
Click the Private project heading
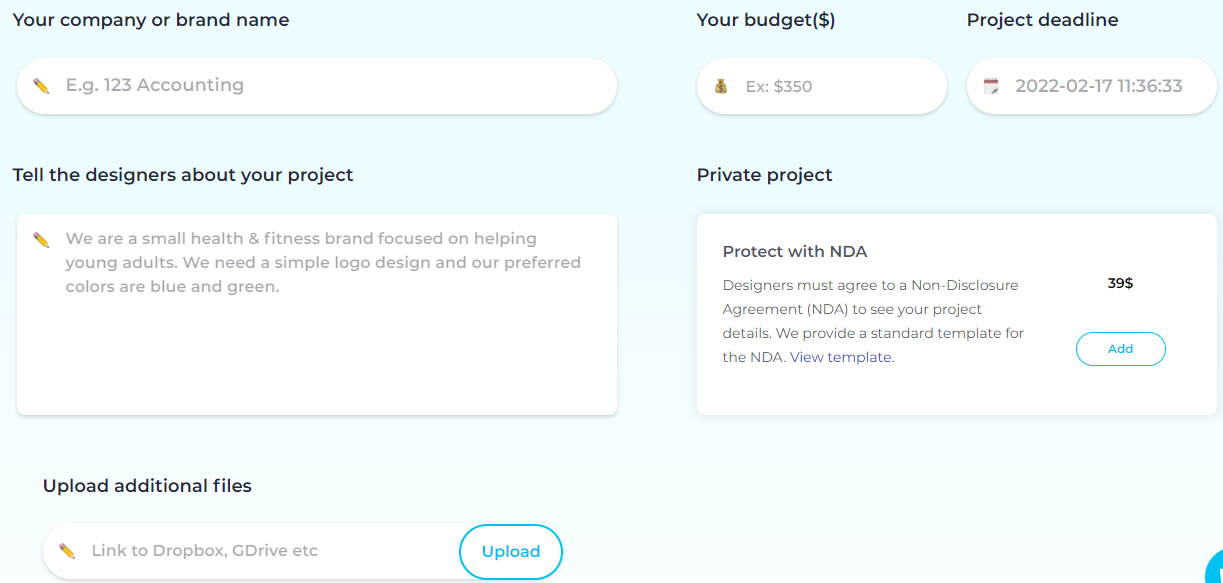point(765,175)
